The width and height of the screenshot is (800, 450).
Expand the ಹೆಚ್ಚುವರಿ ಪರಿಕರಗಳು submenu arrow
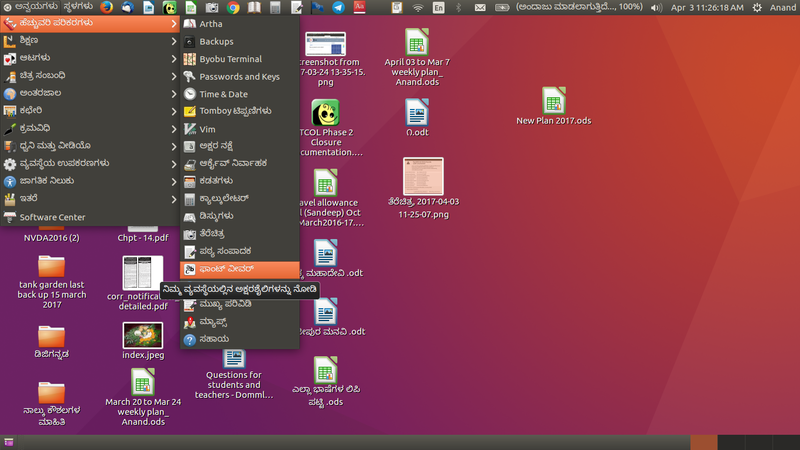(x=173, y=23)
